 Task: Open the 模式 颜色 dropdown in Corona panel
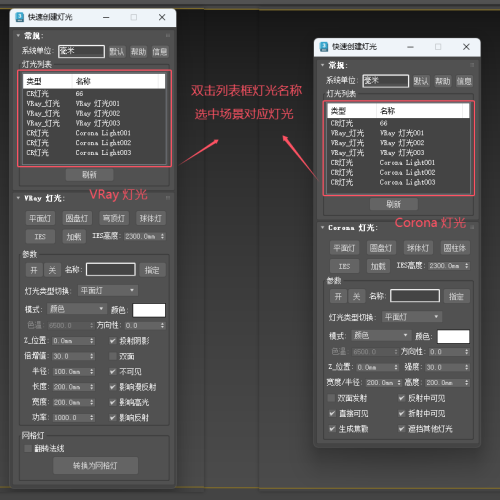(380, 335)
